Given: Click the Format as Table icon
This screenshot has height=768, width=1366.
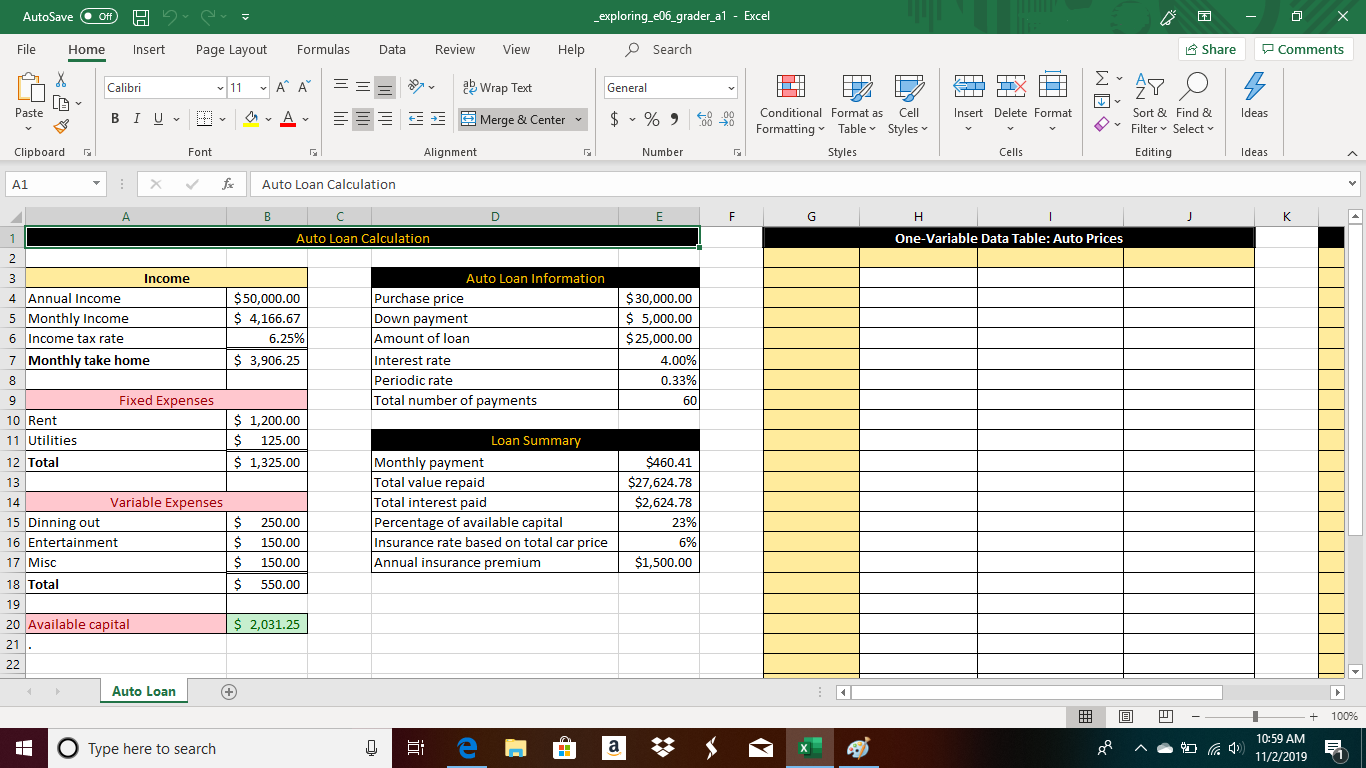Looking at the screenshot, I should point(856,105).
